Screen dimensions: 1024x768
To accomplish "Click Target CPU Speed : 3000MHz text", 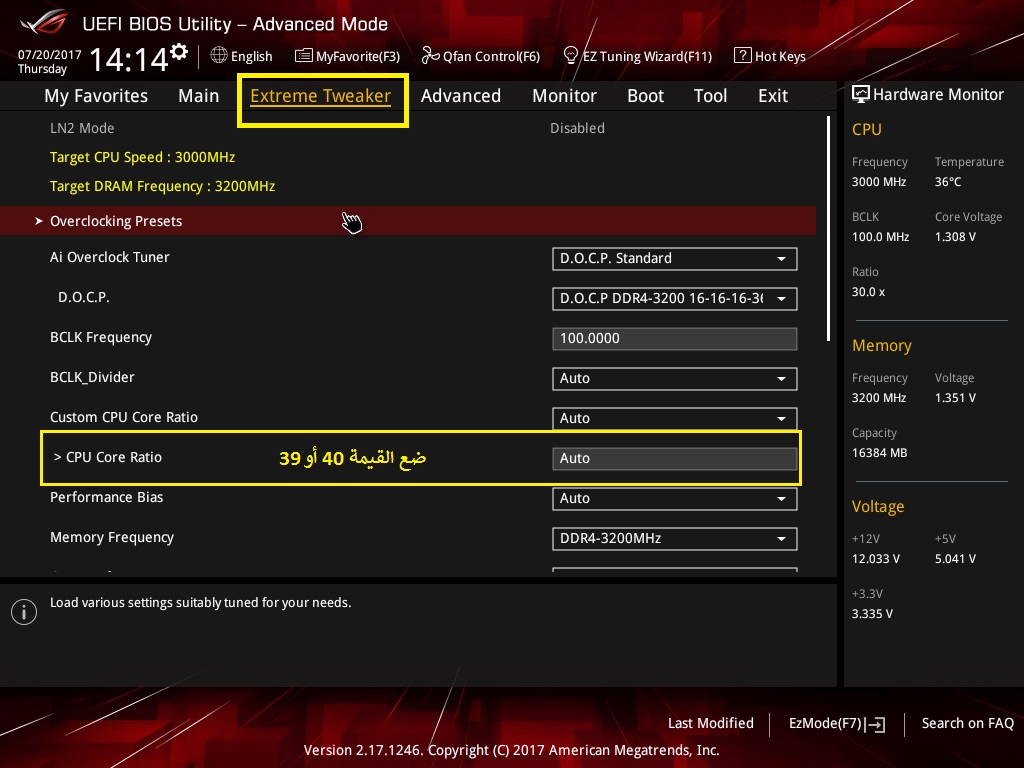I will point(142,157).
